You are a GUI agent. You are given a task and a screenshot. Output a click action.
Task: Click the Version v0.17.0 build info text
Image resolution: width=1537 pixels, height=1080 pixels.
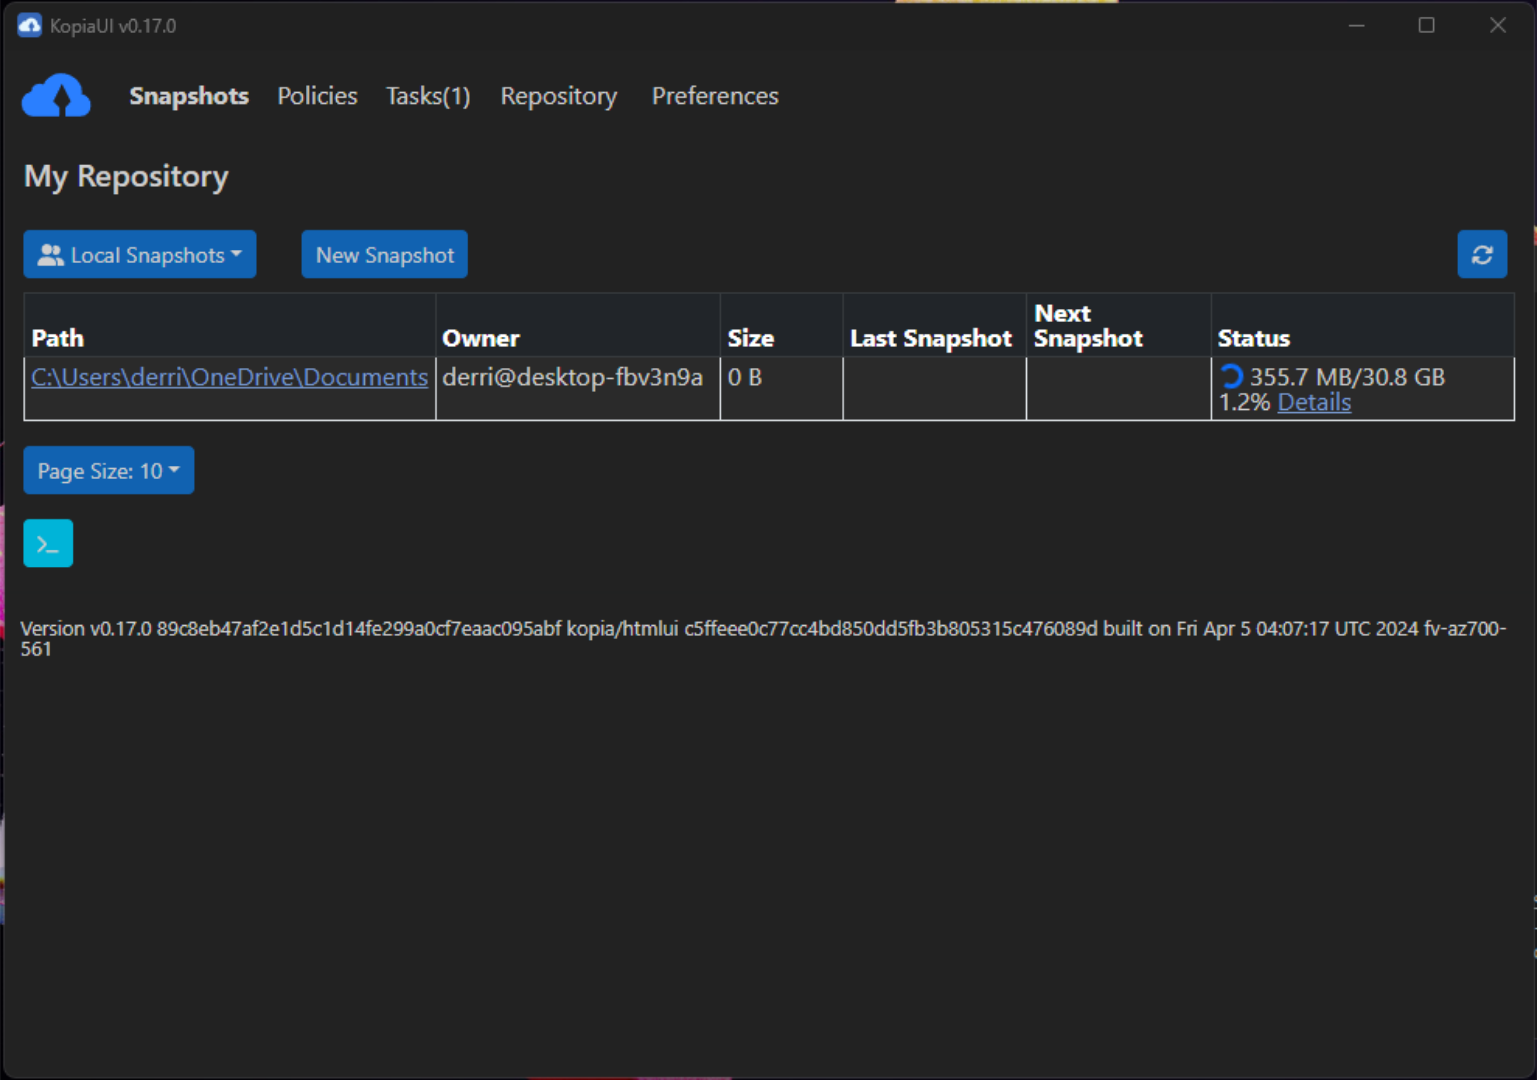tap(764, 638)
